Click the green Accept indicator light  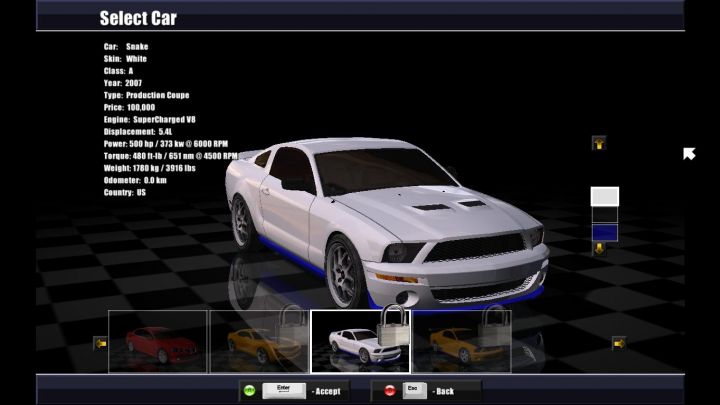(x=249, y=390)
